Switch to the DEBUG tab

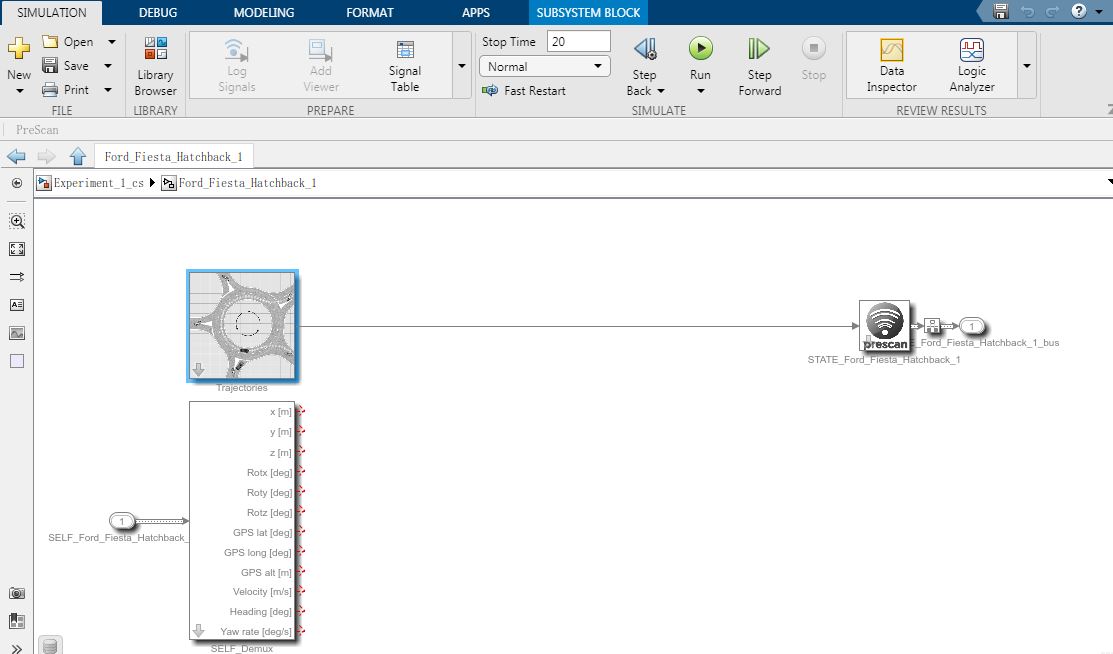pos(158,13)
